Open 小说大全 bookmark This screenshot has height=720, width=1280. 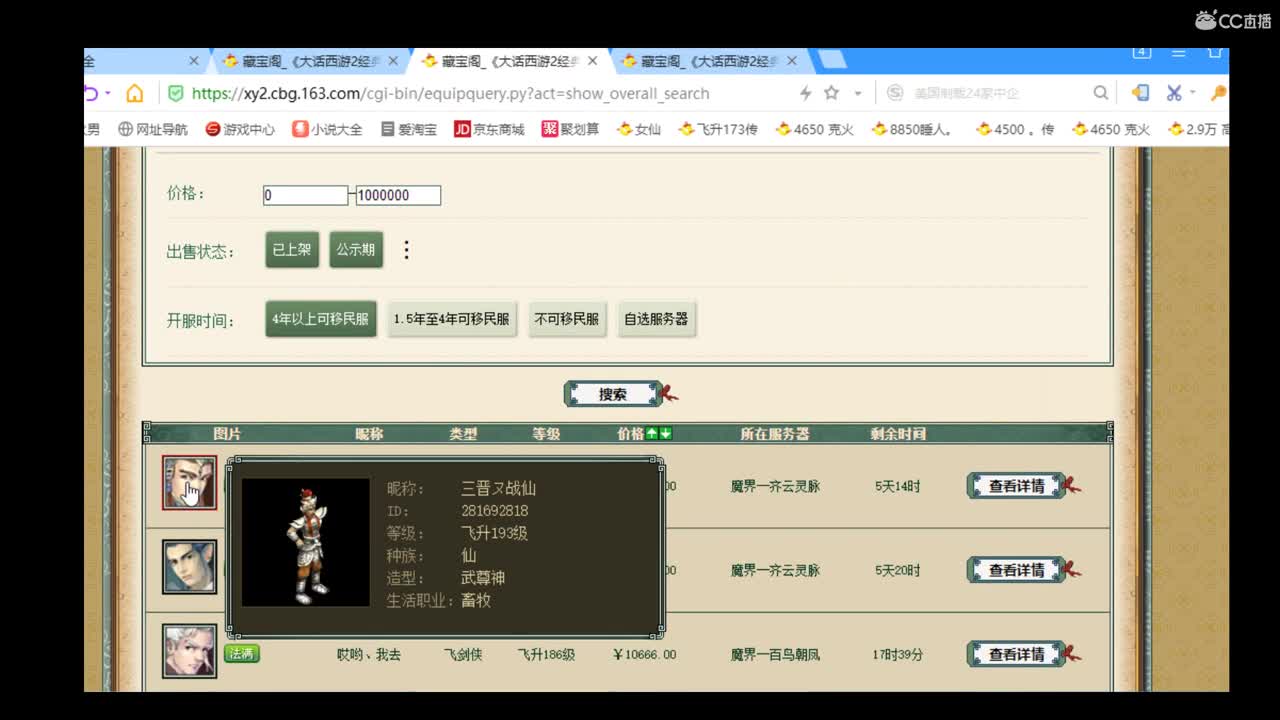click(x=327, y=129)
